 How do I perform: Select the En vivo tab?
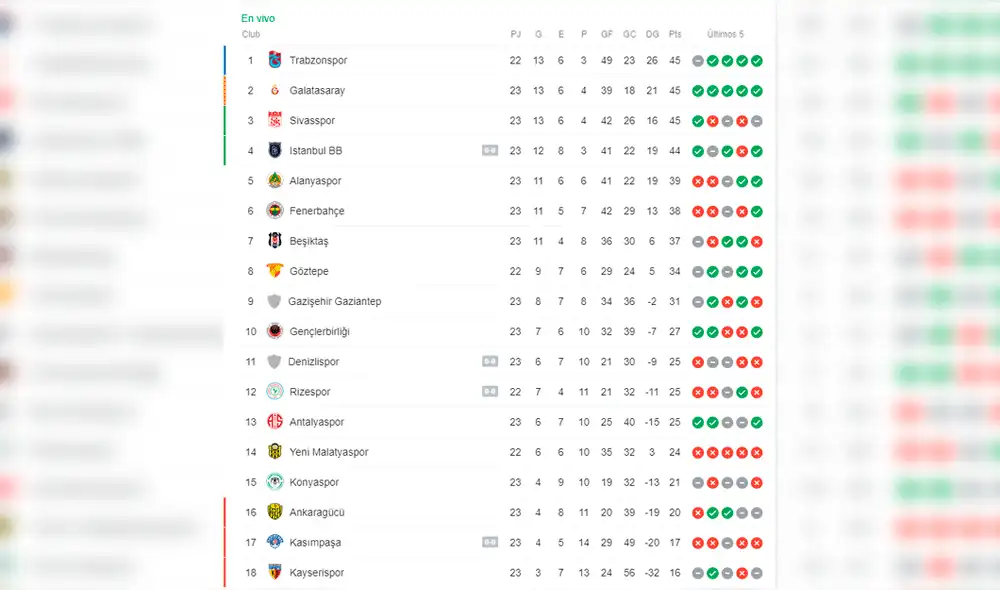pyautogui.click(x=258, y=18)
